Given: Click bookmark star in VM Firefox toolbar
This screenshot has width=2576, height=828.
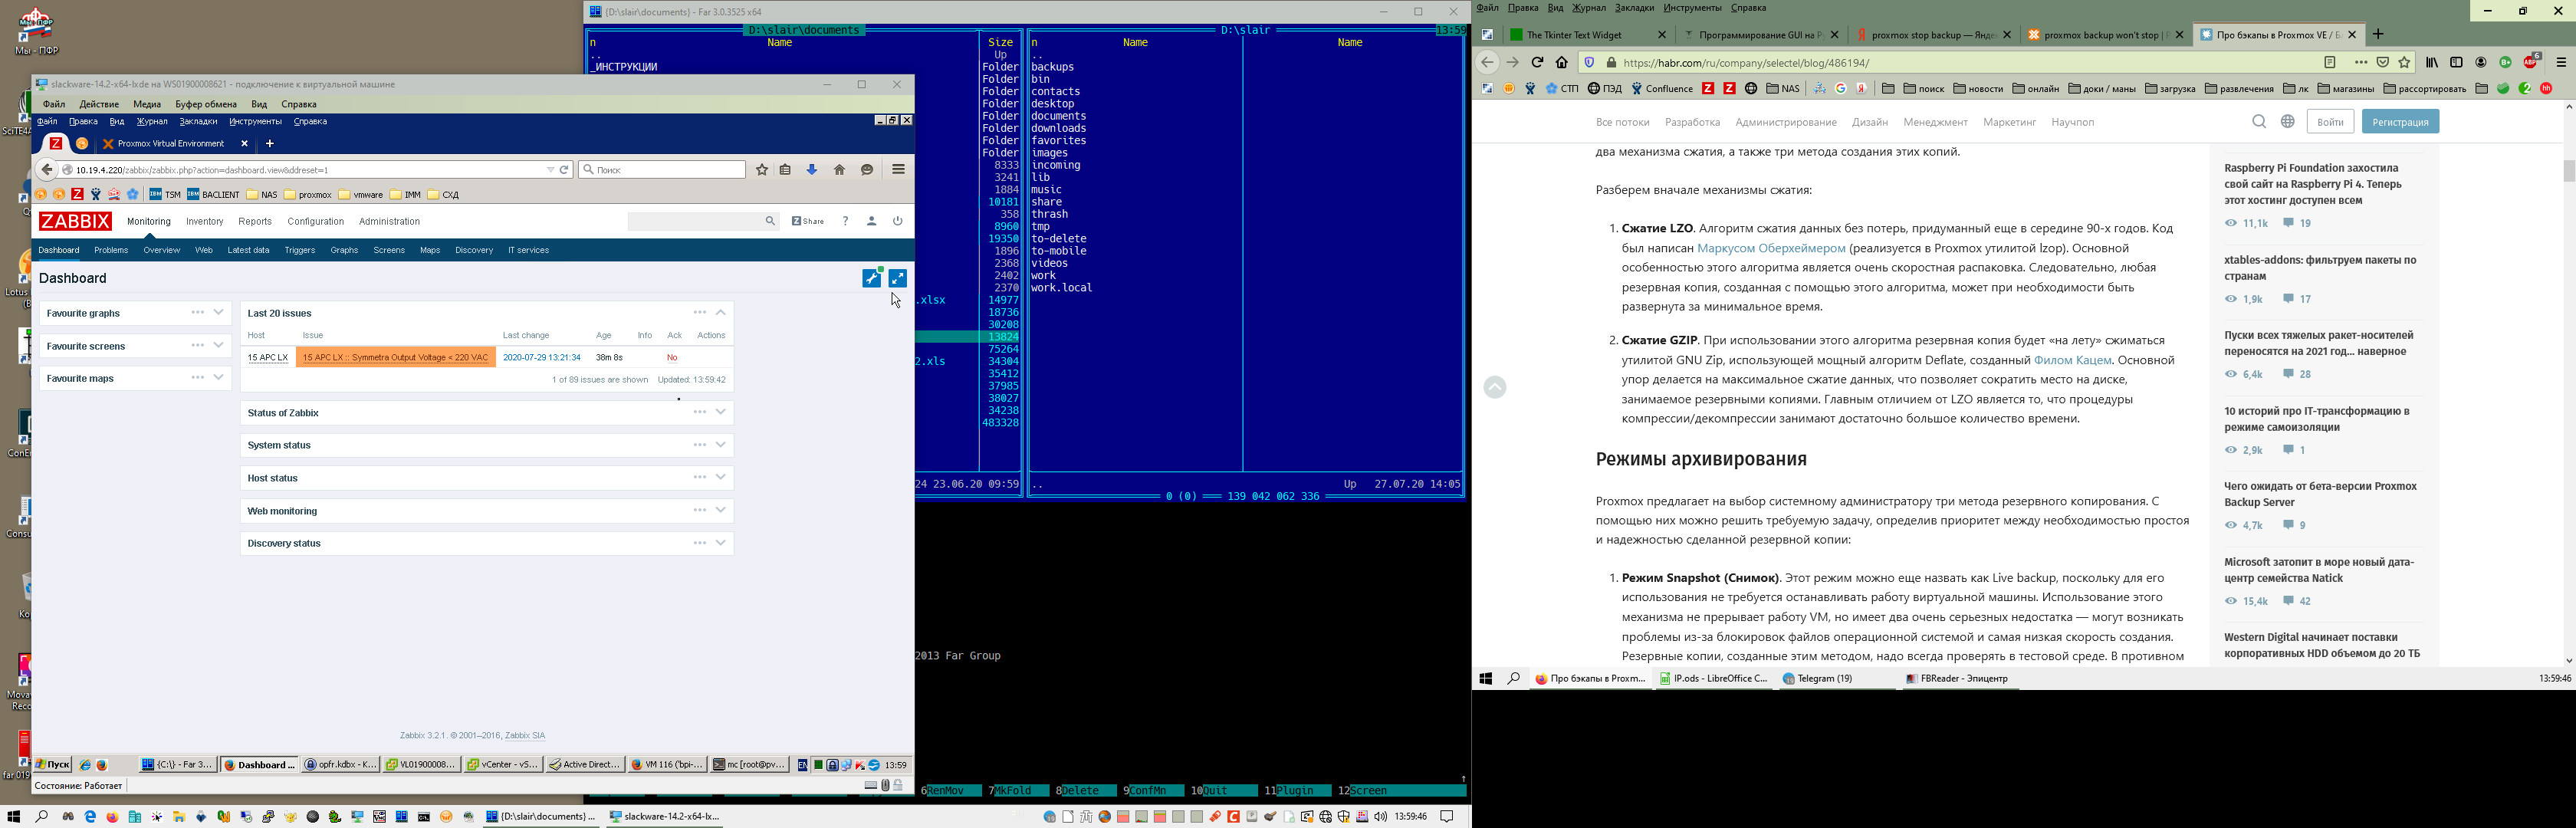Looking at the screenshot, I should [762, 170].
